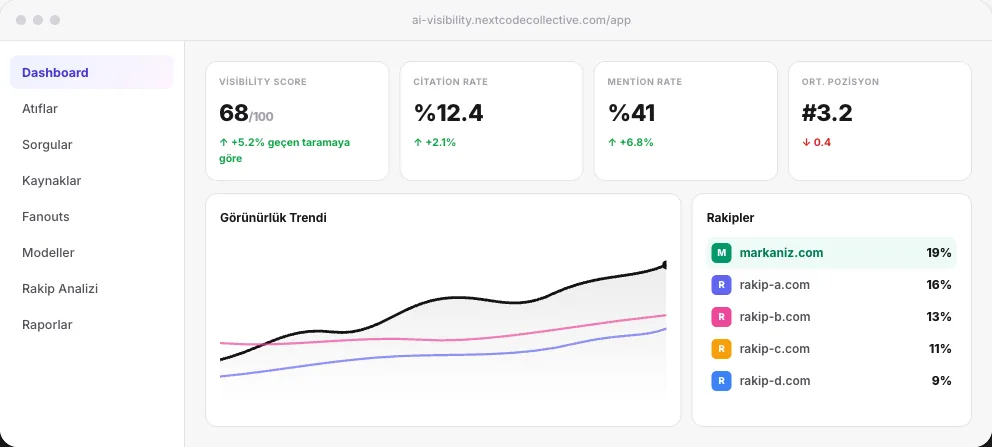
Task: Click the orange R icon for rakip-c.com
Action: click(x=721, y=349)
